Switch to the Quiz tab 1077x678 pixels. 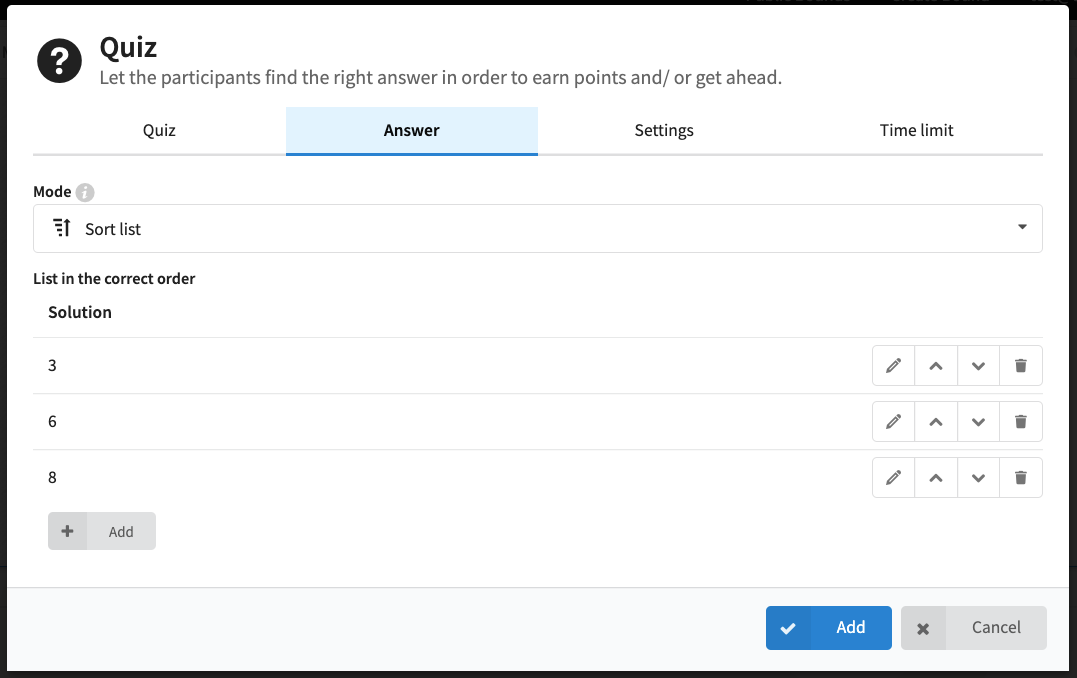(159, 131)
